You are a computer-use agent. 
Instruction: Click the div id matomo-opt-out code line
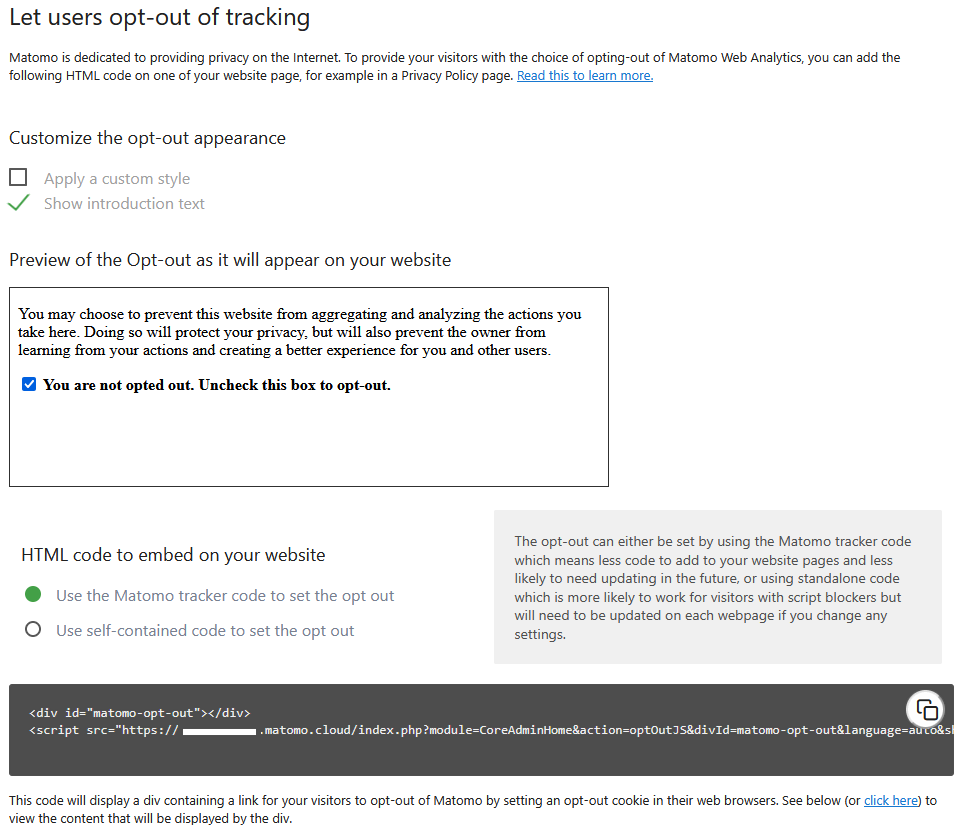pos(139,713)
